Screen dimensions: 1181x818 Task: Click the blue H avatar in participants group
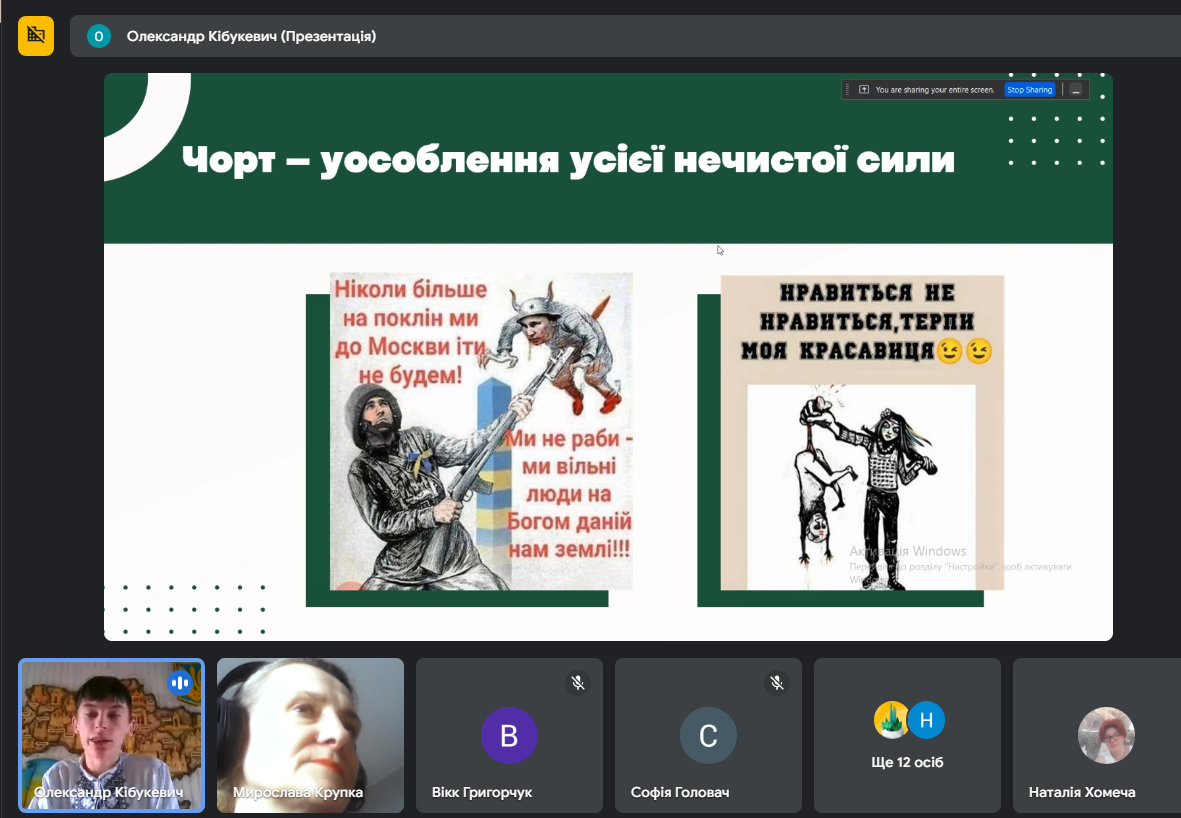click(926, 720)
